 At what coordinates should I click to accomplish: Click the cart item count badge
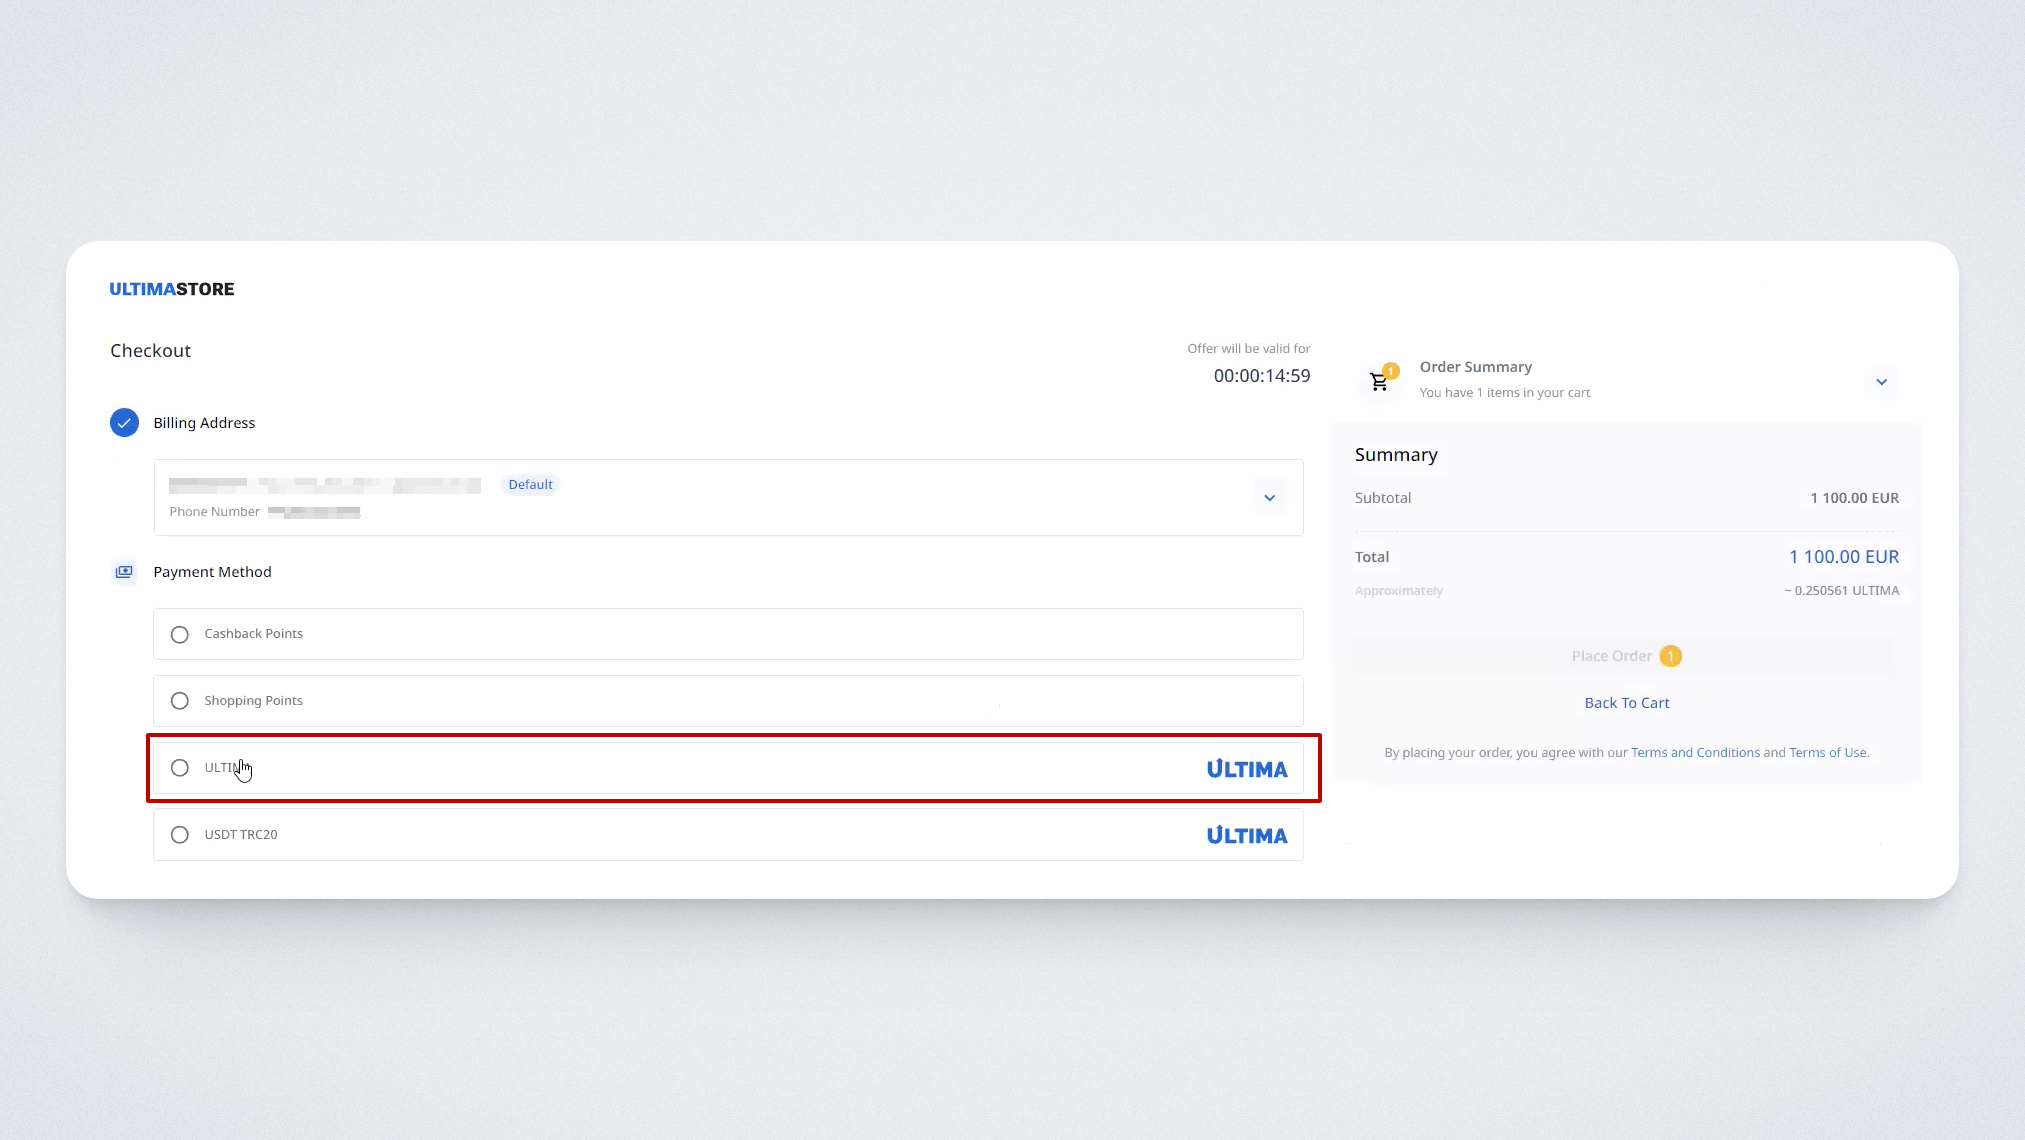click(1391, 370)
